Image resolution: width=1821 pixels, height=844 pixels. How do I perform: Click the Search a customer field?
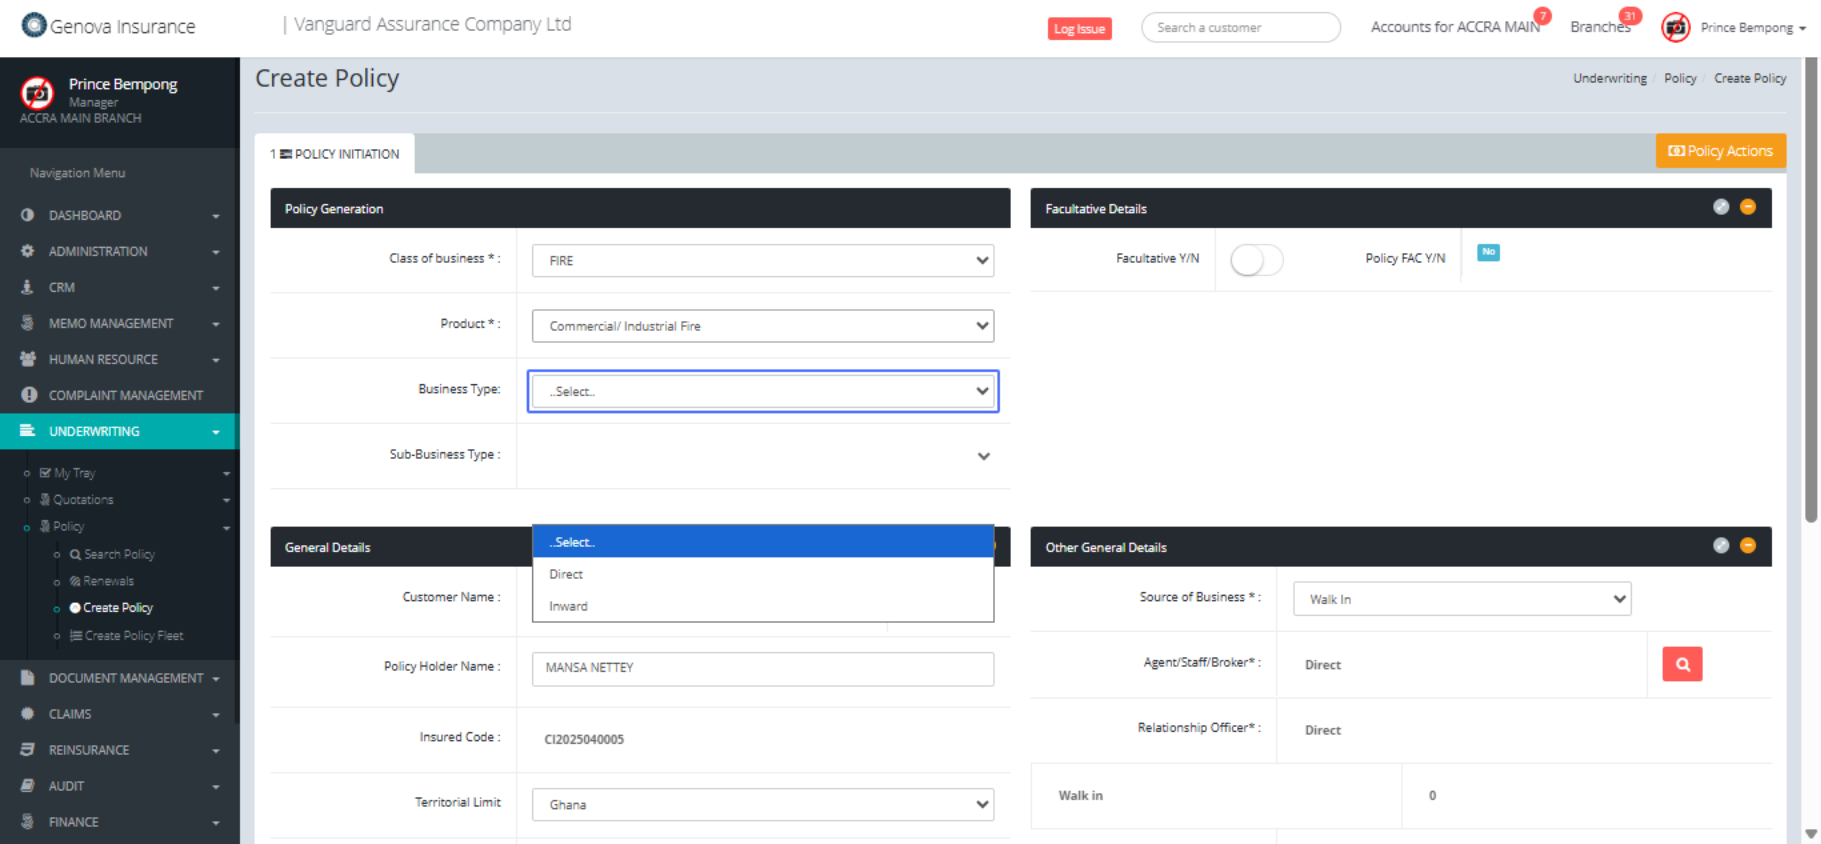(1240, 28)
